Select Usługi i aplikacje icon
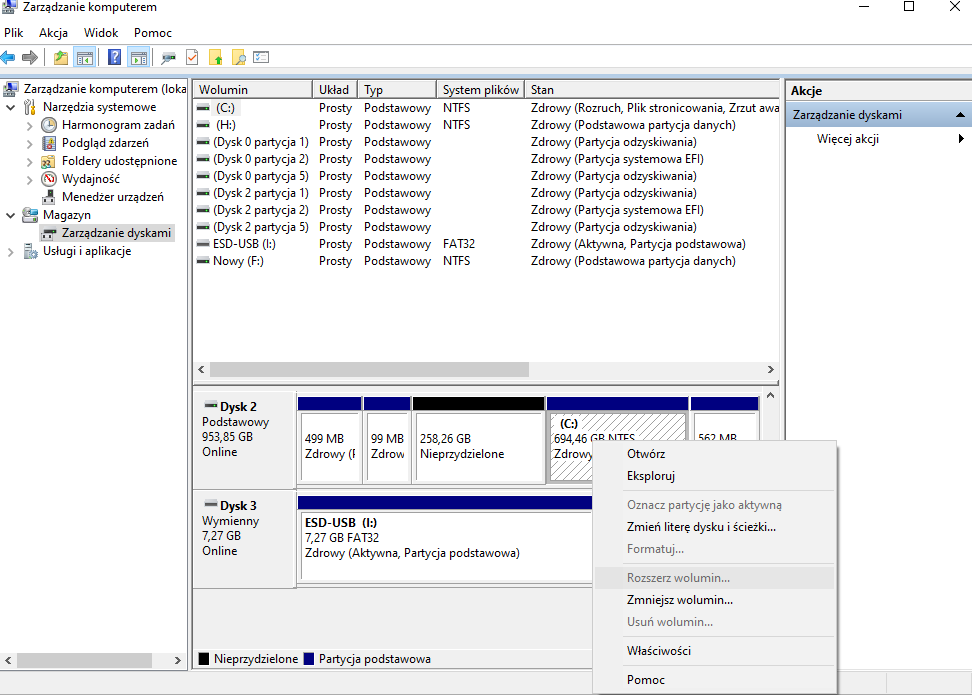 pos(30,251)
